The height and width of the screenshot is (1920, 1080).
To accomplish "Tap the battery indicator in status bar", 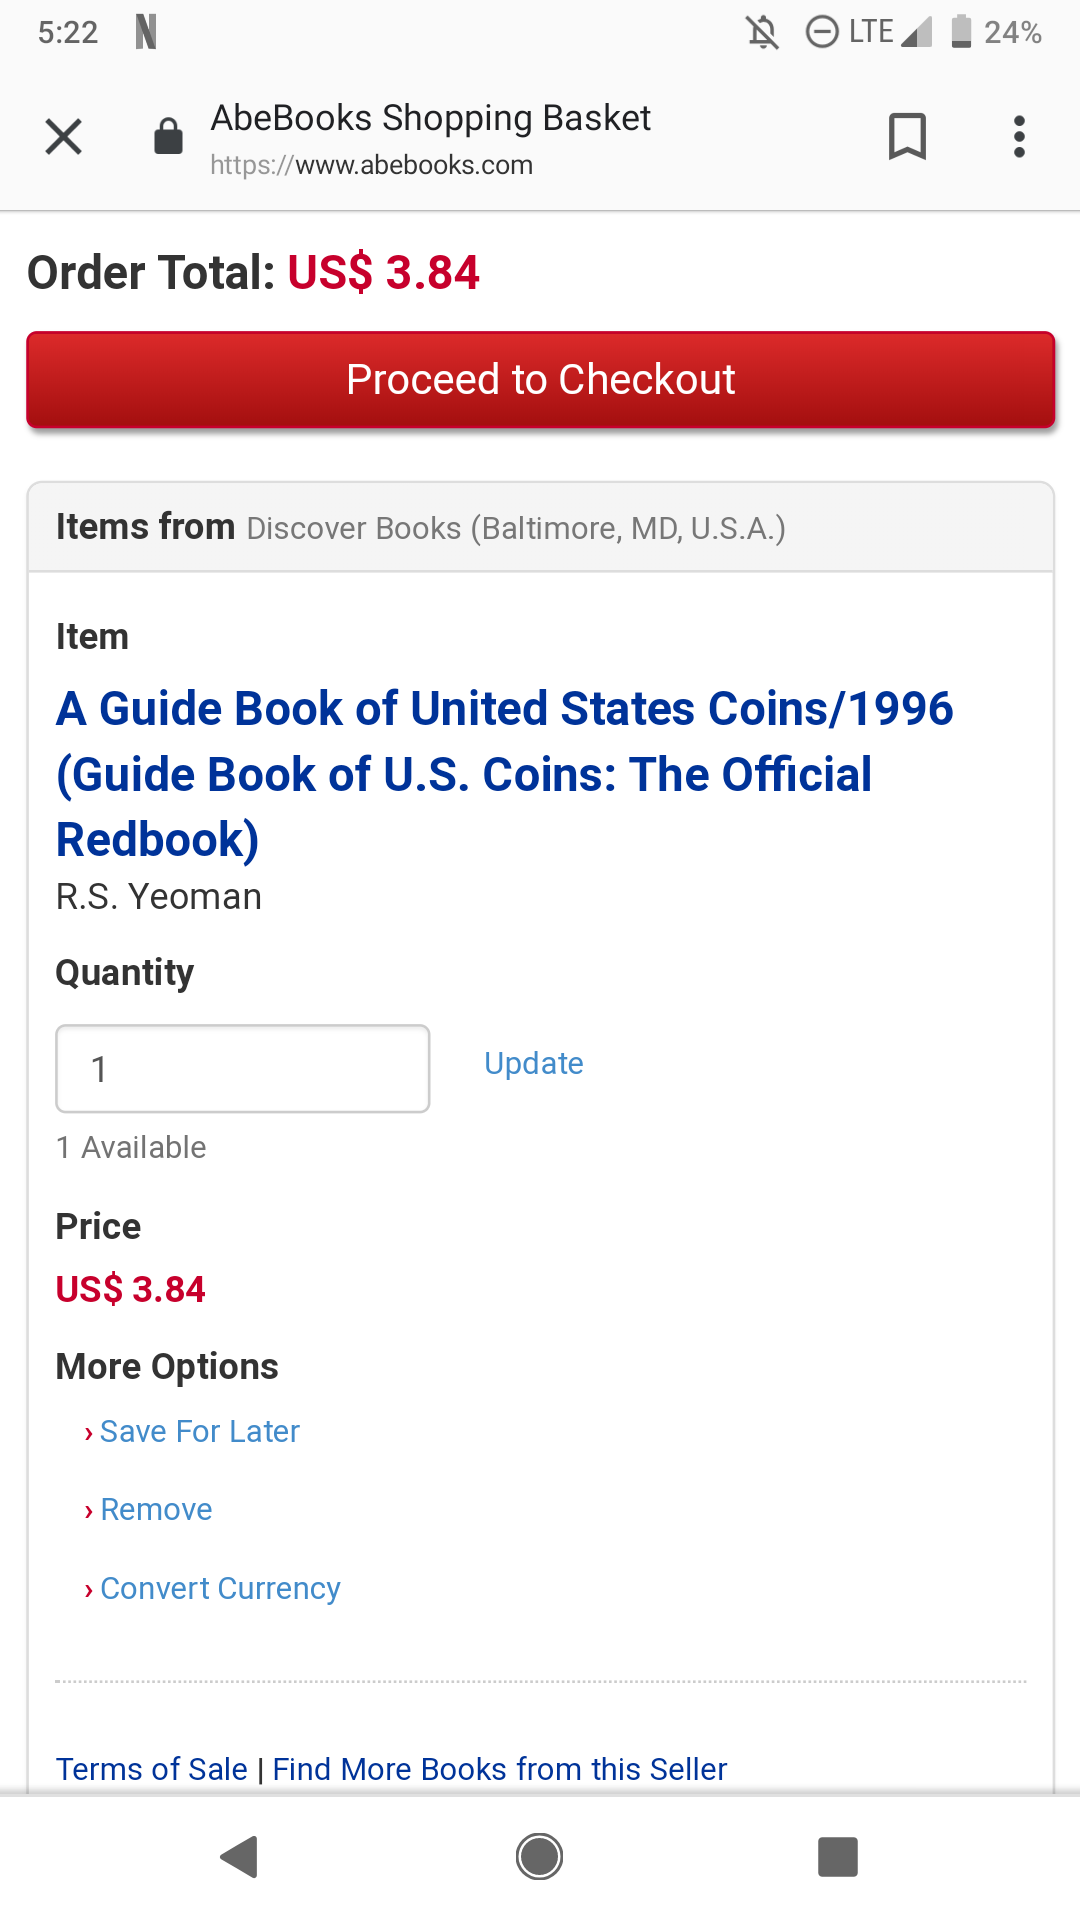I will (961, 32).
